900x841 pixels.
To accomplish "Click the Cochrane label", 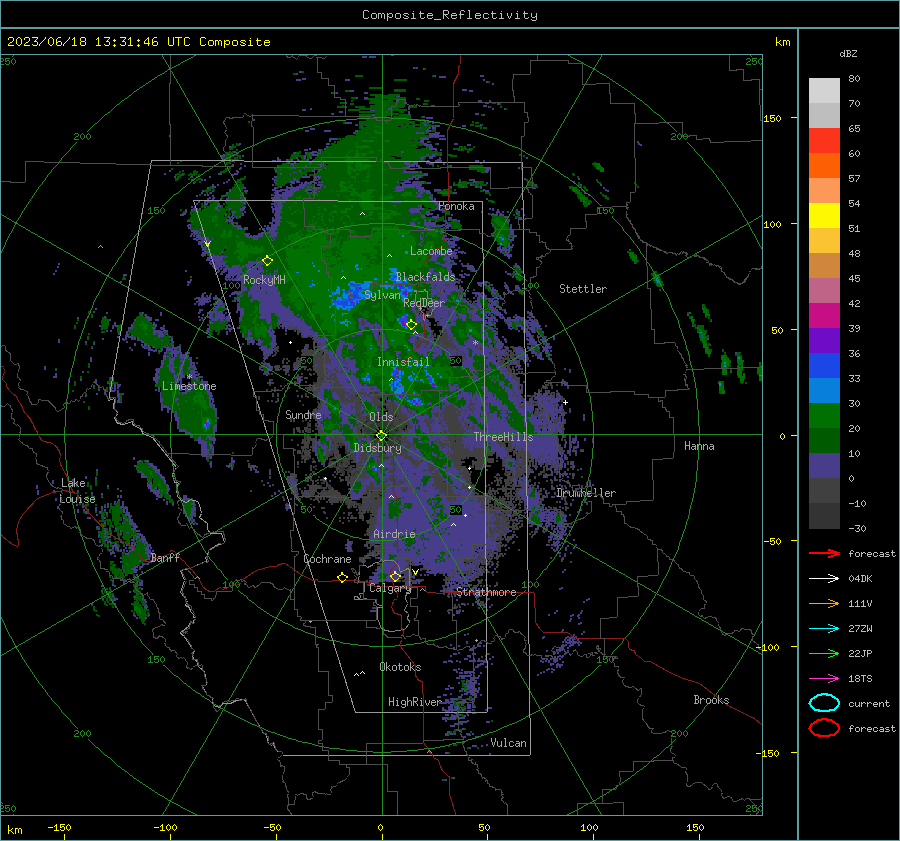I will [x=327, y=559].
